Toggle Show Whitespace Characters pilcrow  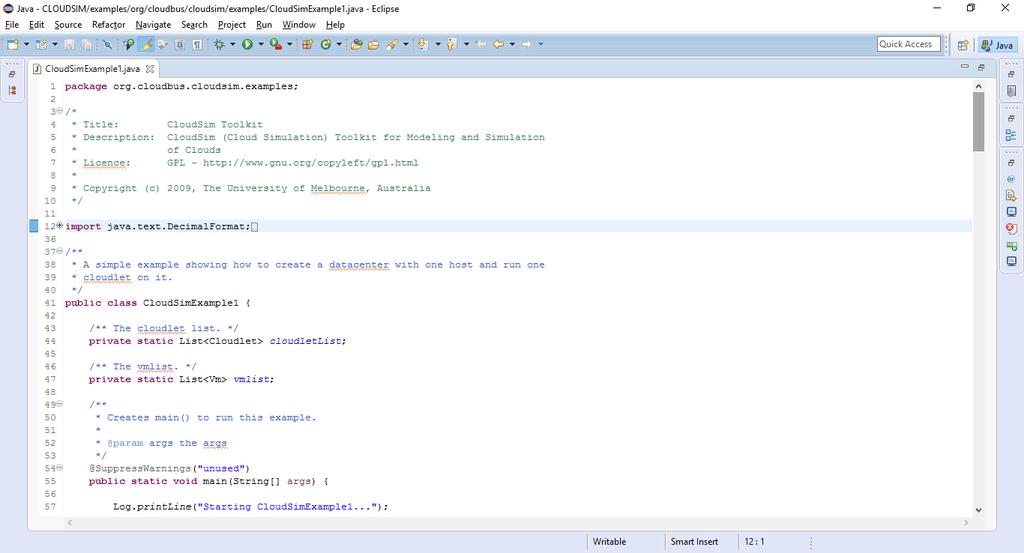point(197,44)
